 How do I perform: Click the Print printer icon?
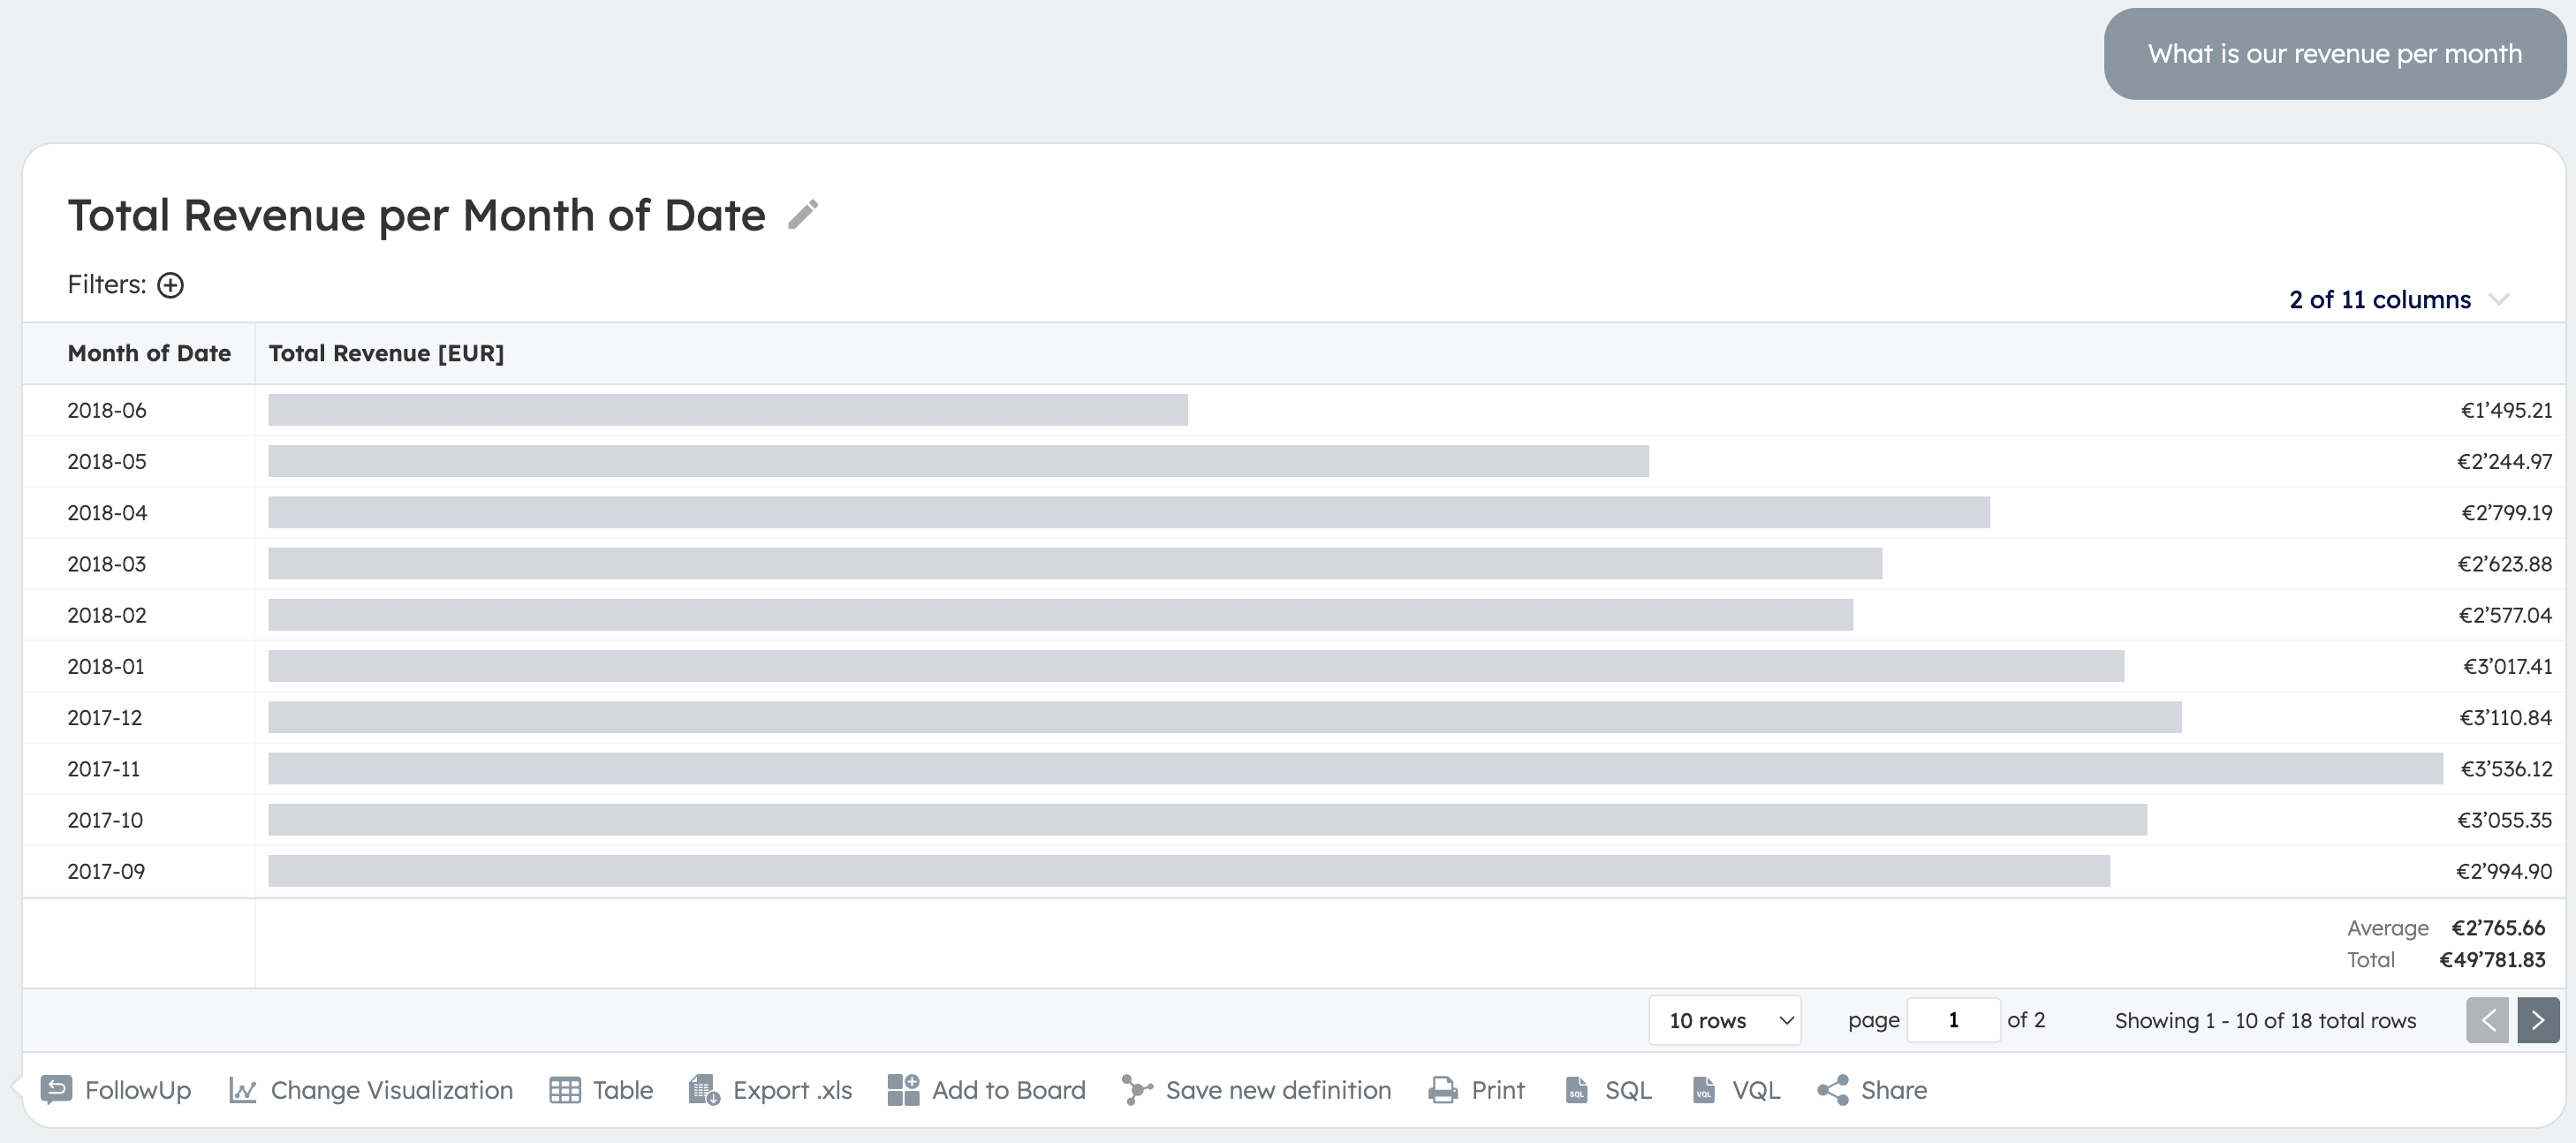1443,1090
